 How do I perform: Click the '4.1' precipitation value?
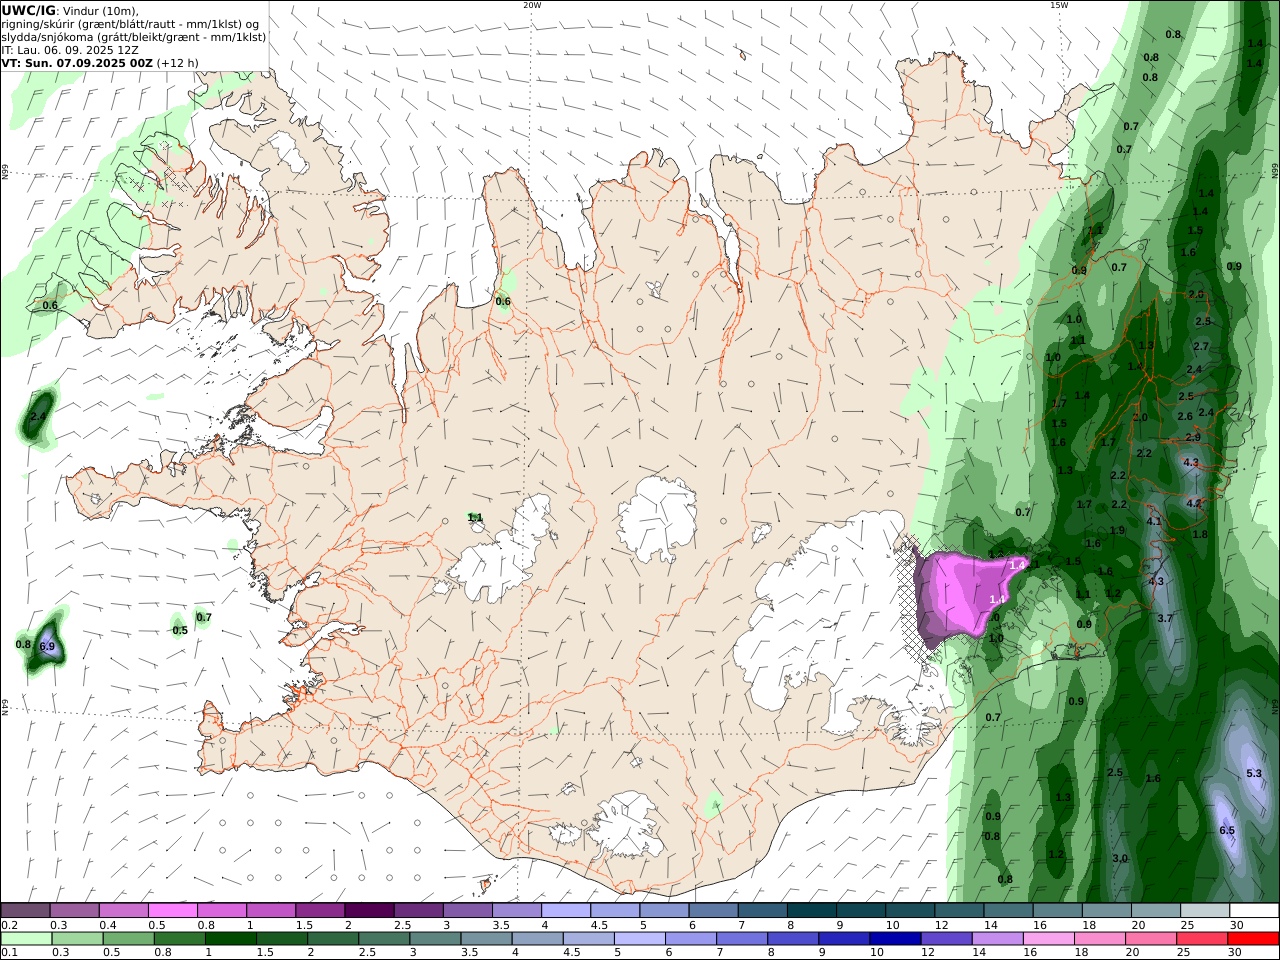(1154, 522)
